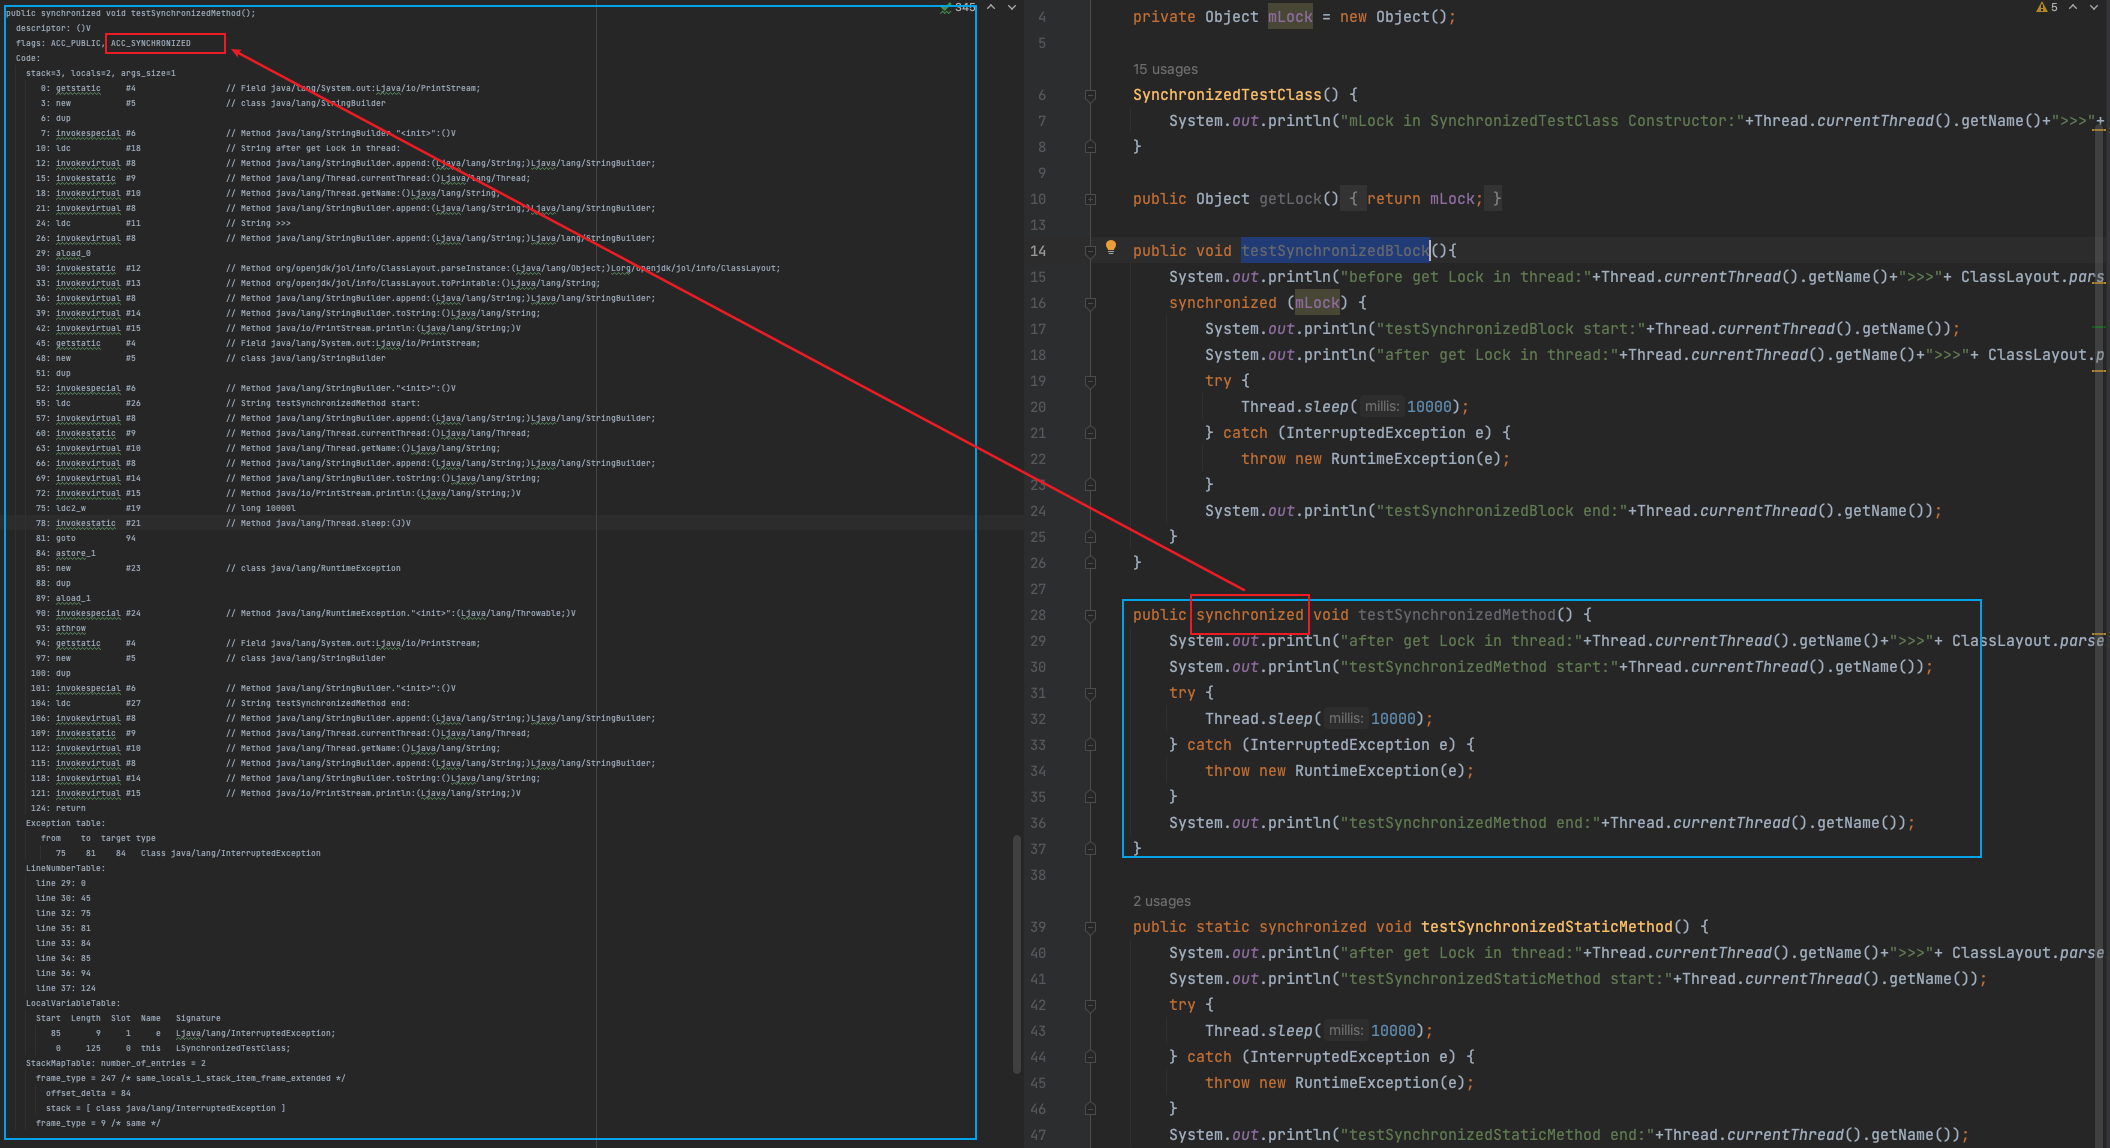Click 'StackMapTable: number_of_entries = 2' line
Image resolution: width=2110 pixels, height=1148 pixels.
click(x=116, y=1063)
